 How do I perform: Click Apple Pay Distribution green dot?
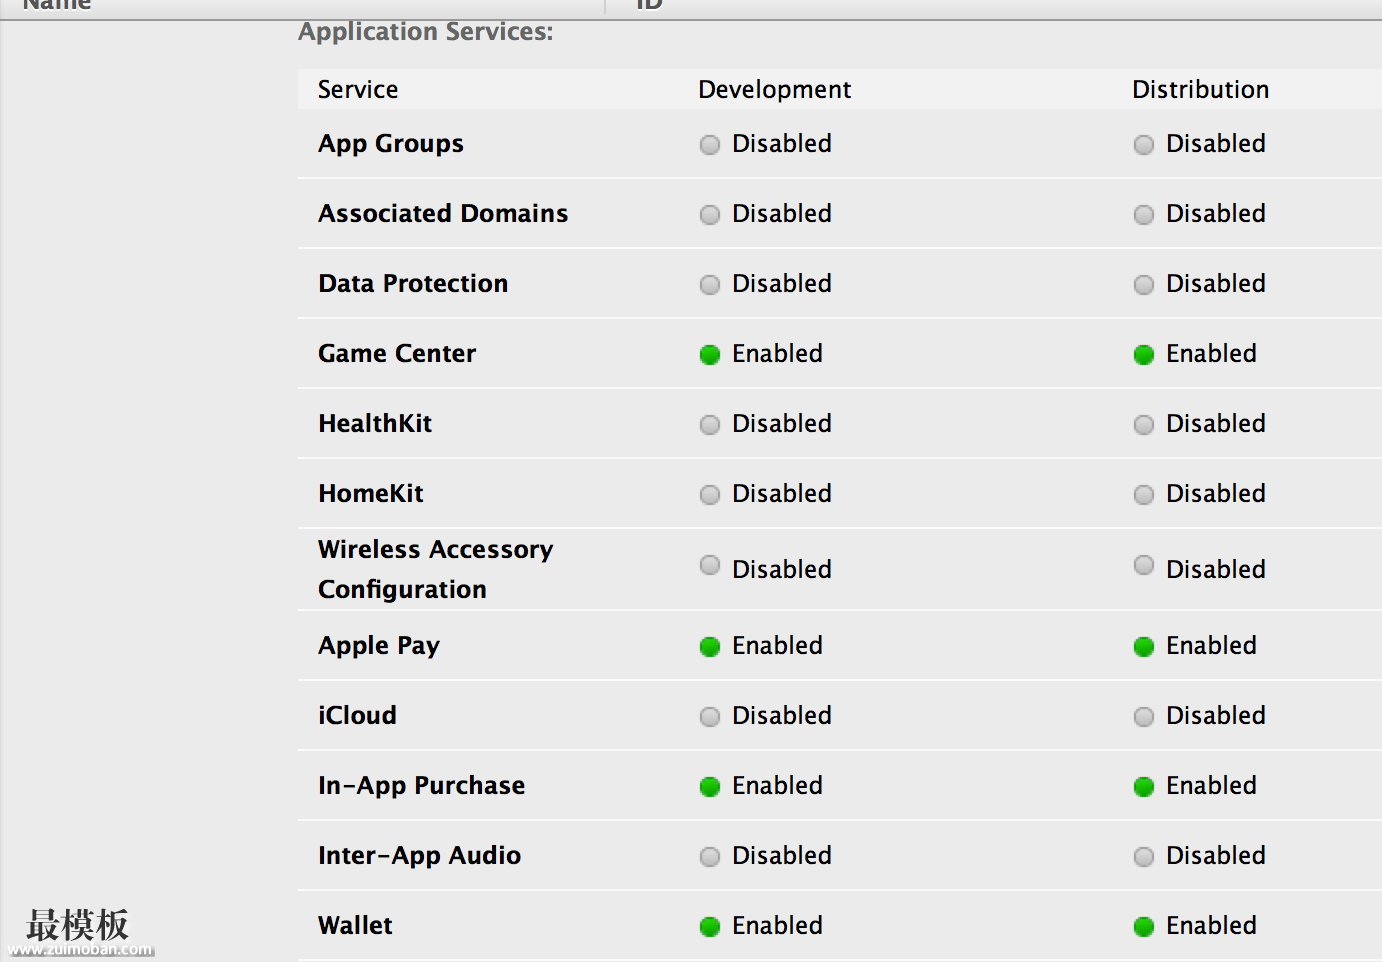(x=1144, y=647)
